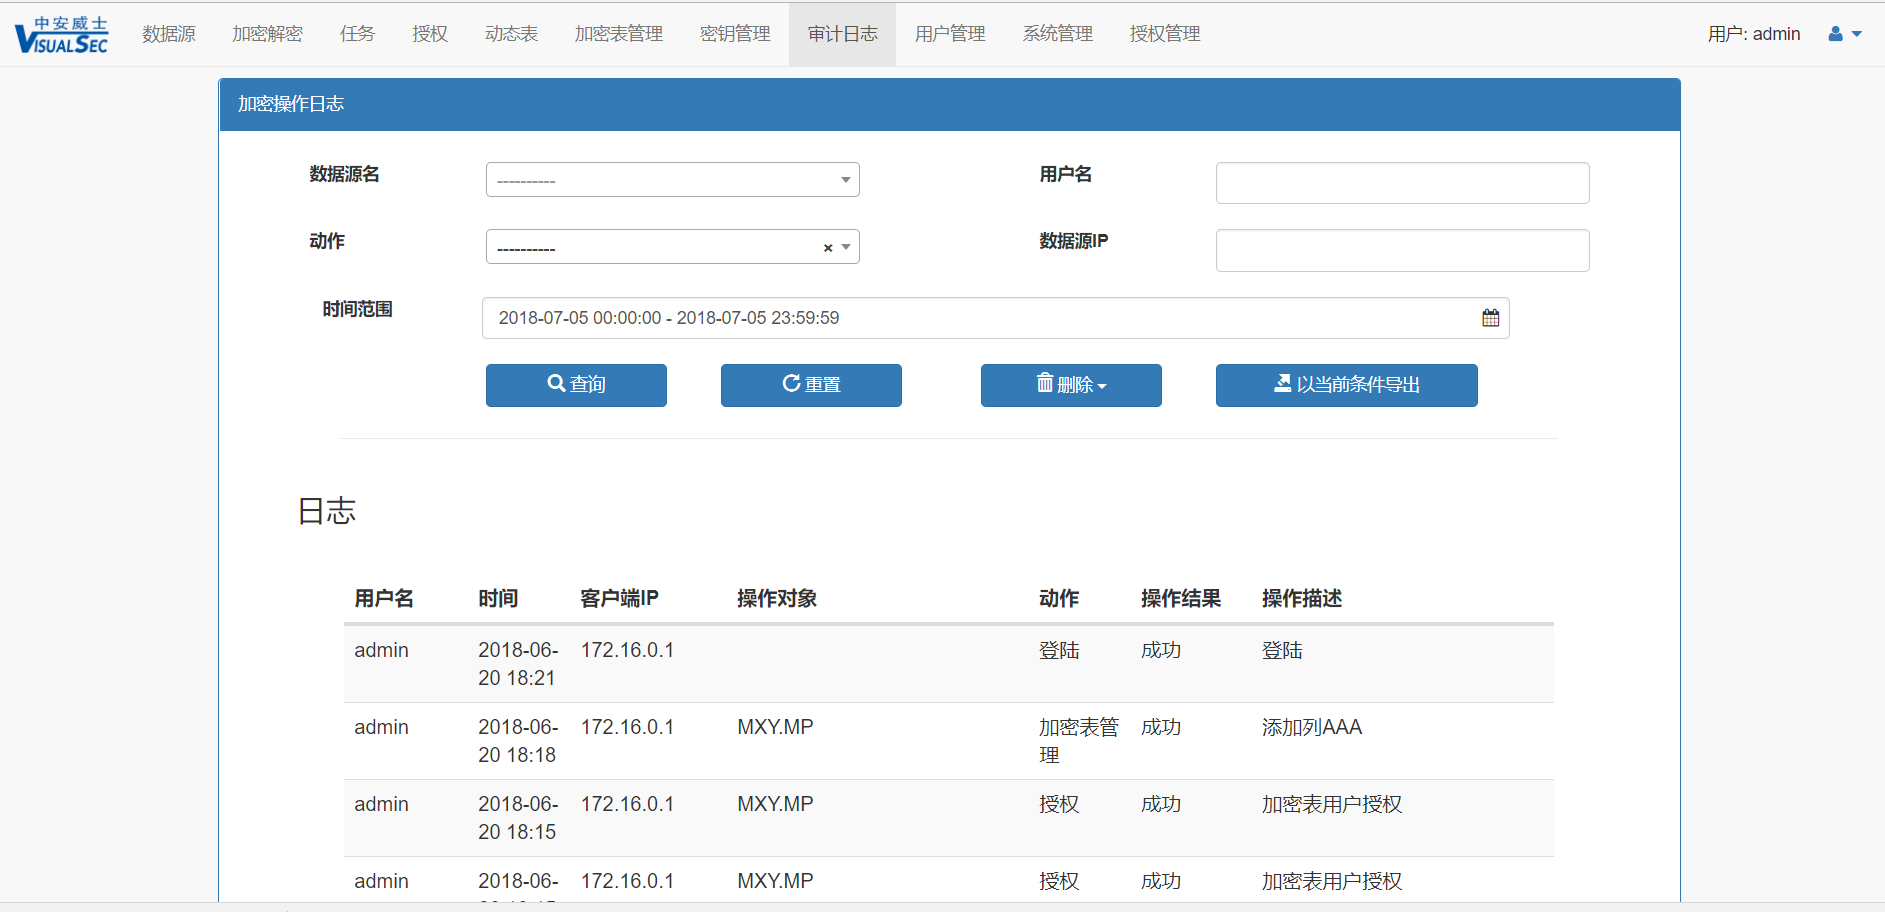This screenshot has width=1885, height=912.
Task: Click 登陆 in the 动作 column
Action: pos(1059,650)
